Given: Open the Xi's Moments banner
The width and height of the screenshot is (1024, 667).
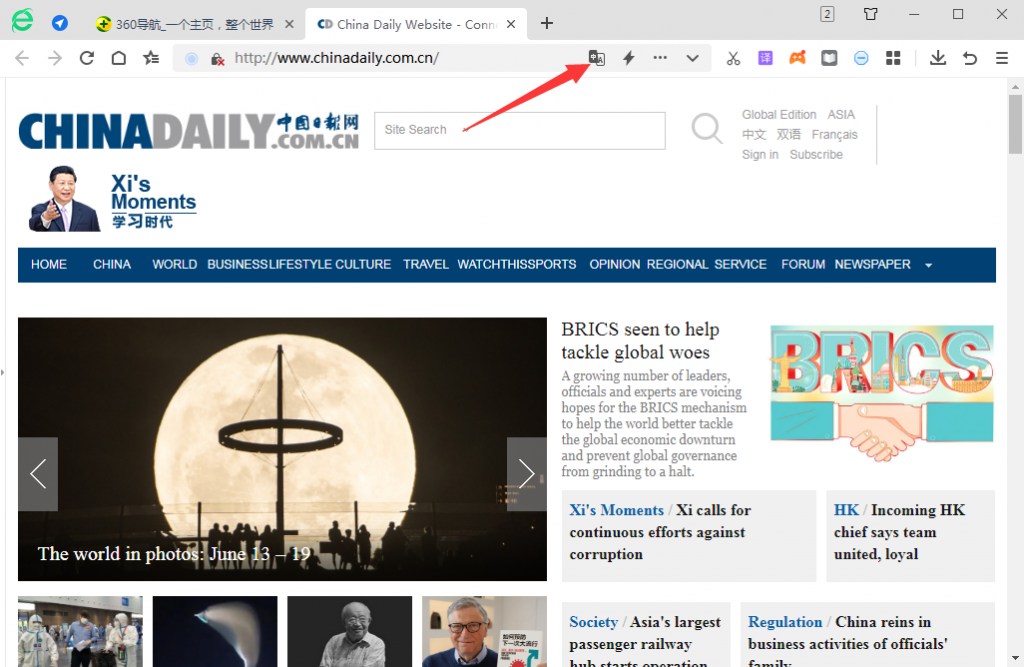Looking at the screenshot, I should click(112, 199).
